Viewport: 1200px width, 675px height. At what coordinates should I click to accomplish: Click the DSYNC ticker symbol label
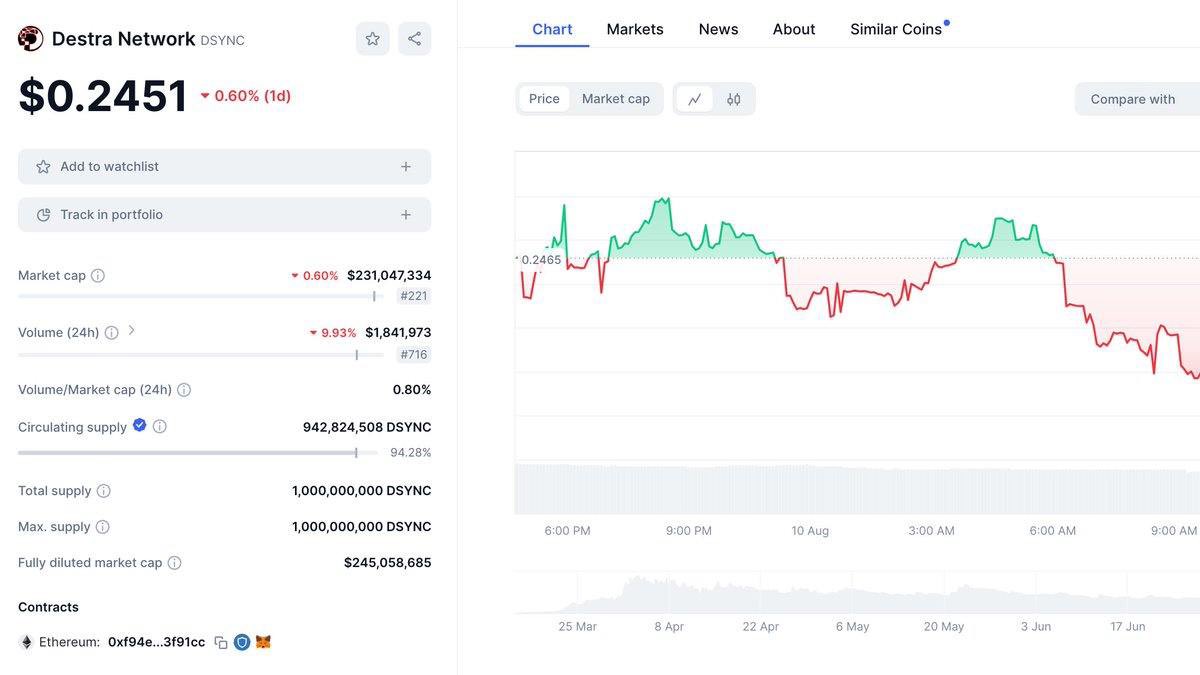tap(222, 41)
